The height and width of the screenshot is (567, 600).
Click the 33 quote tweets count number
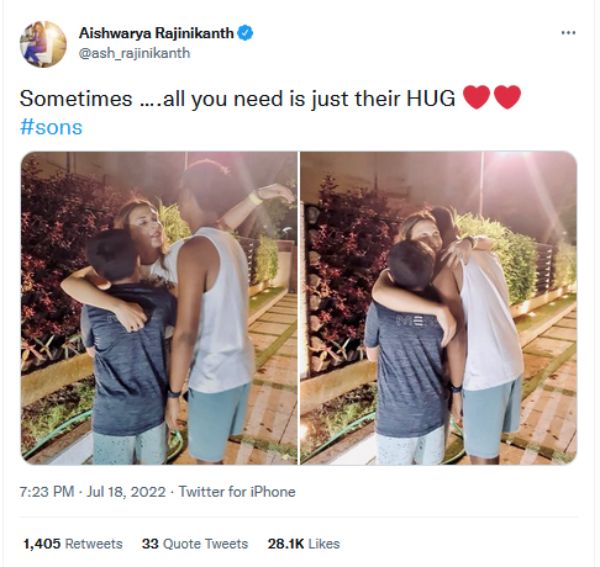point(150,544)
